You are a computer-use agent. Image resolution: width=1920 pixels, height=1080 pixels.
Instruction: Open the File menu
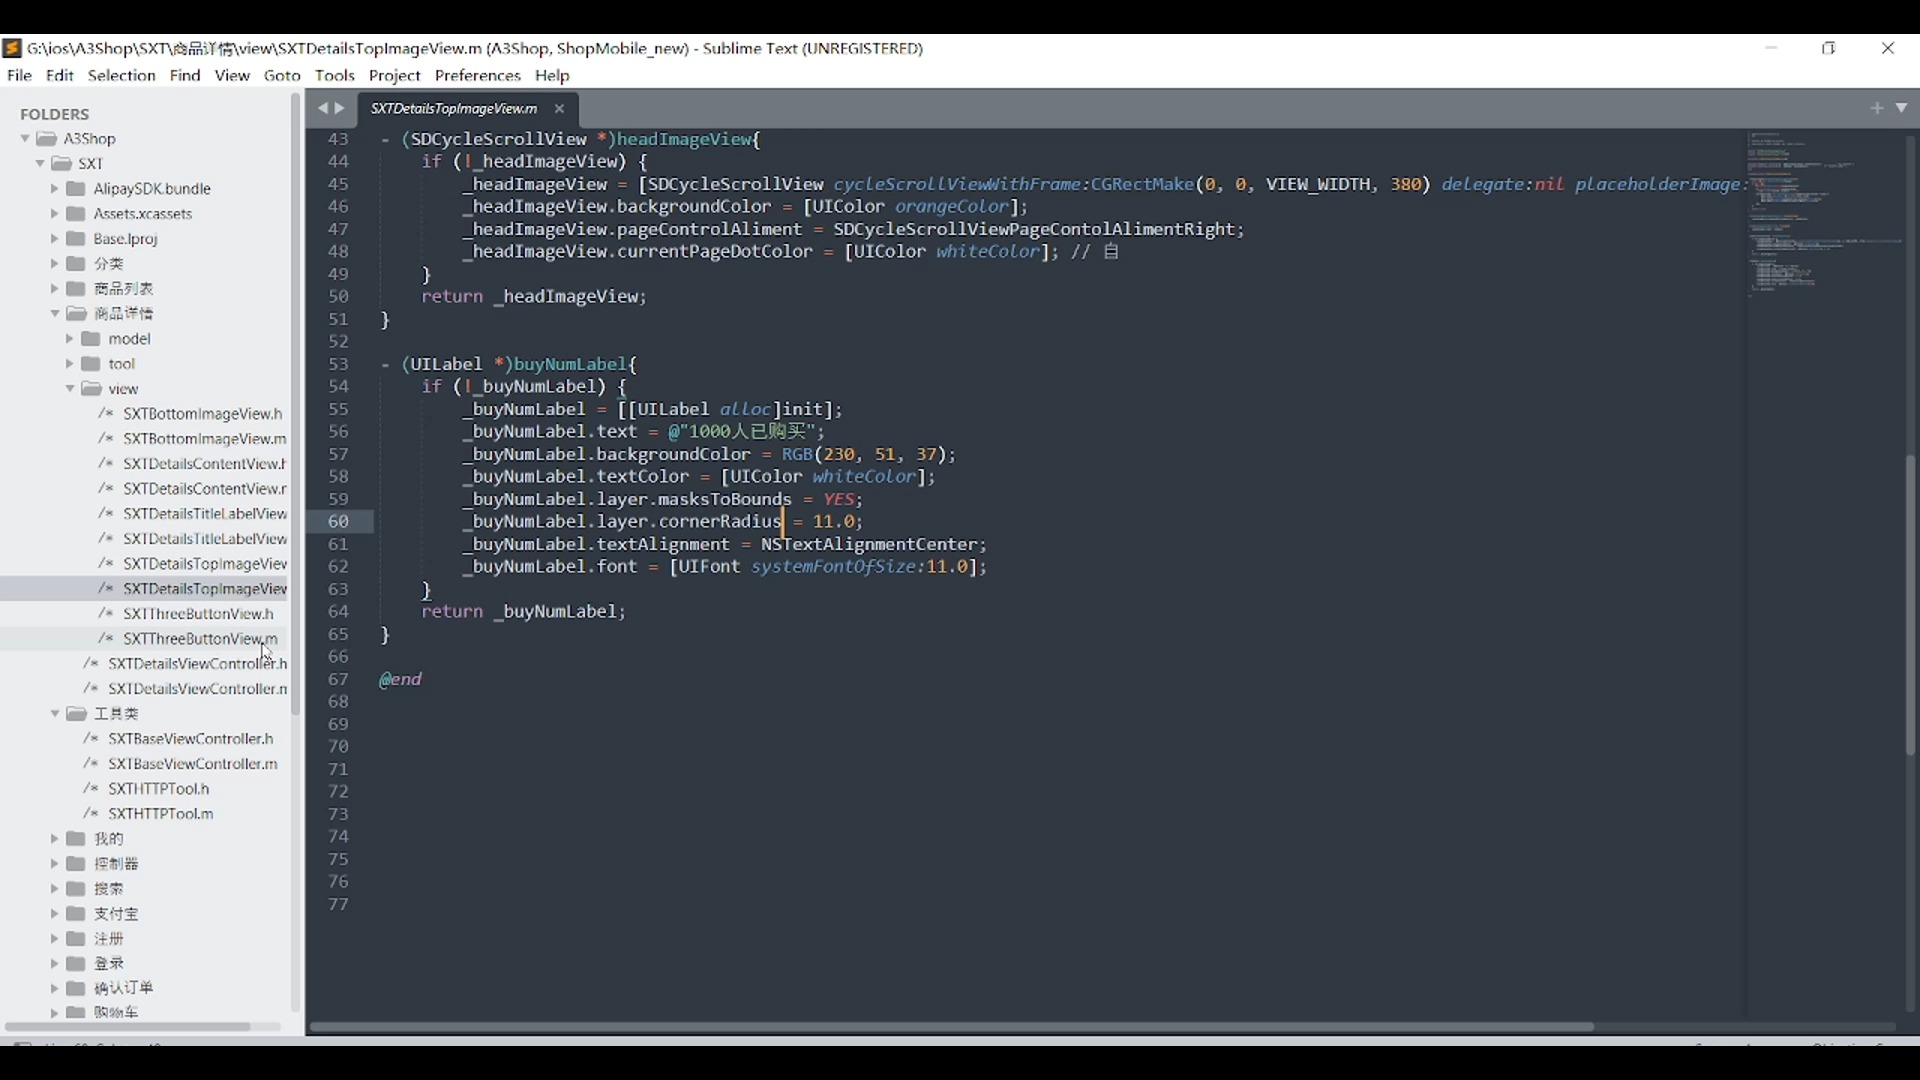[x=19, y=75]
